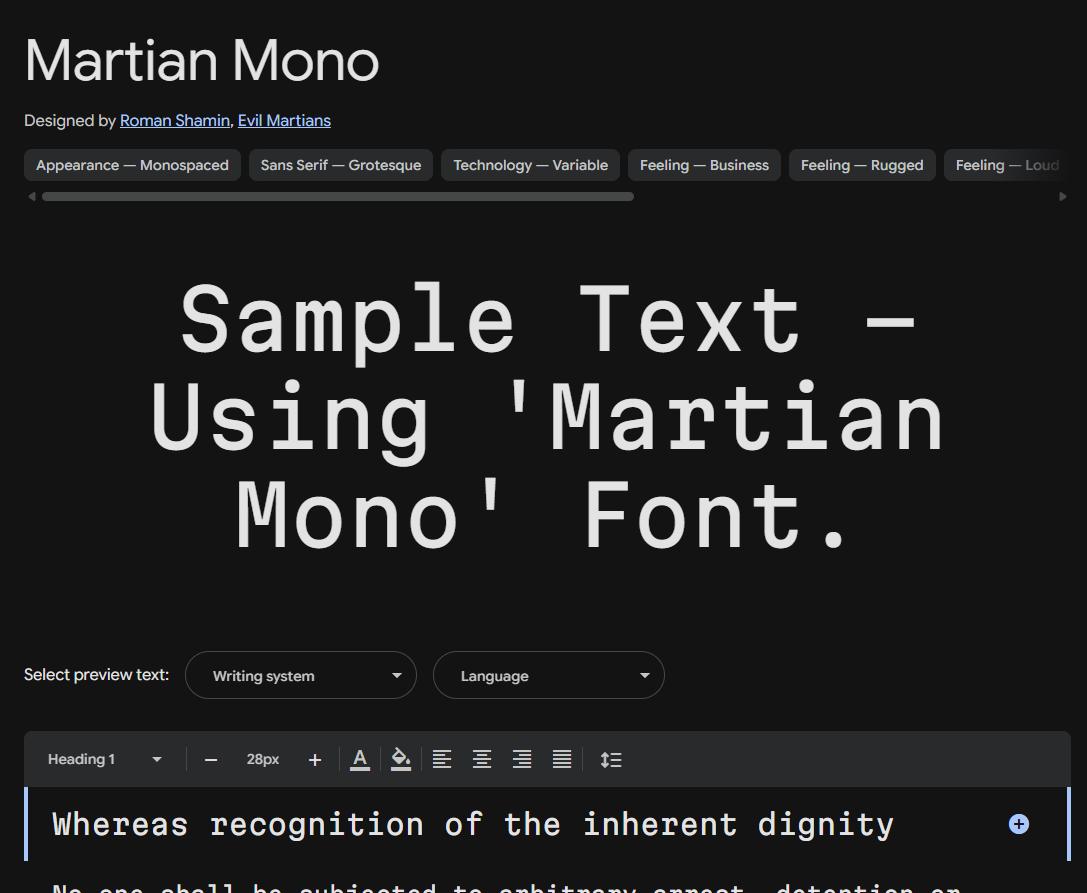The width and height of the screenshot is (1087, 893).
Task: Select the Technology — Variable tag
Action: 530,165
